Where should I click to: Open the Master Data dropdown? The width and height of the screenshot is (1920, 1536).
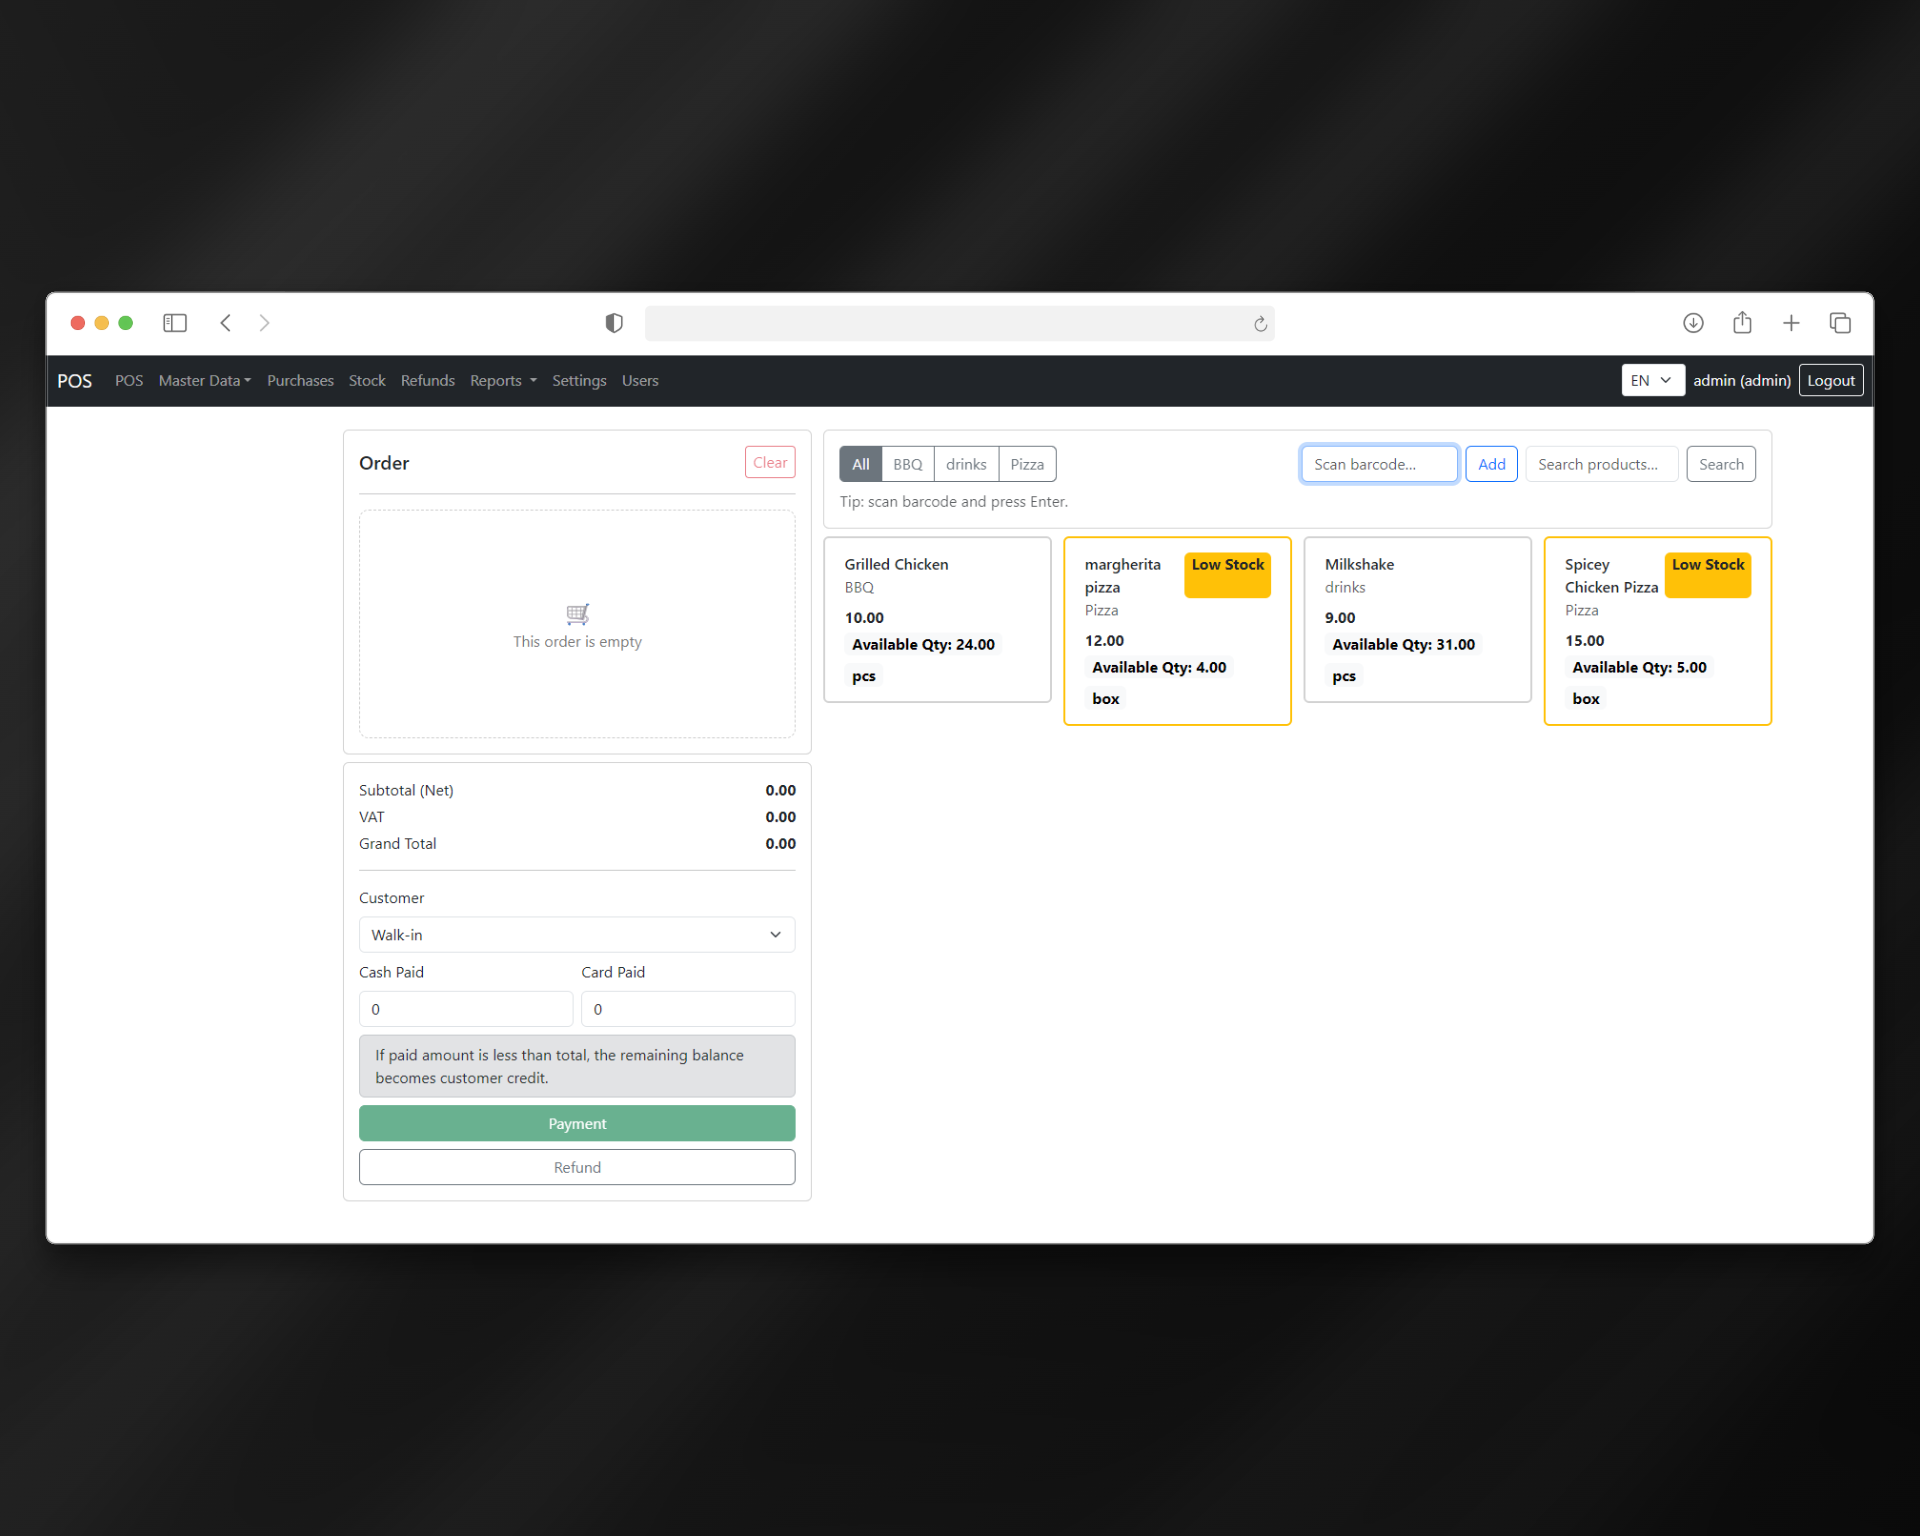coord(204,380)
